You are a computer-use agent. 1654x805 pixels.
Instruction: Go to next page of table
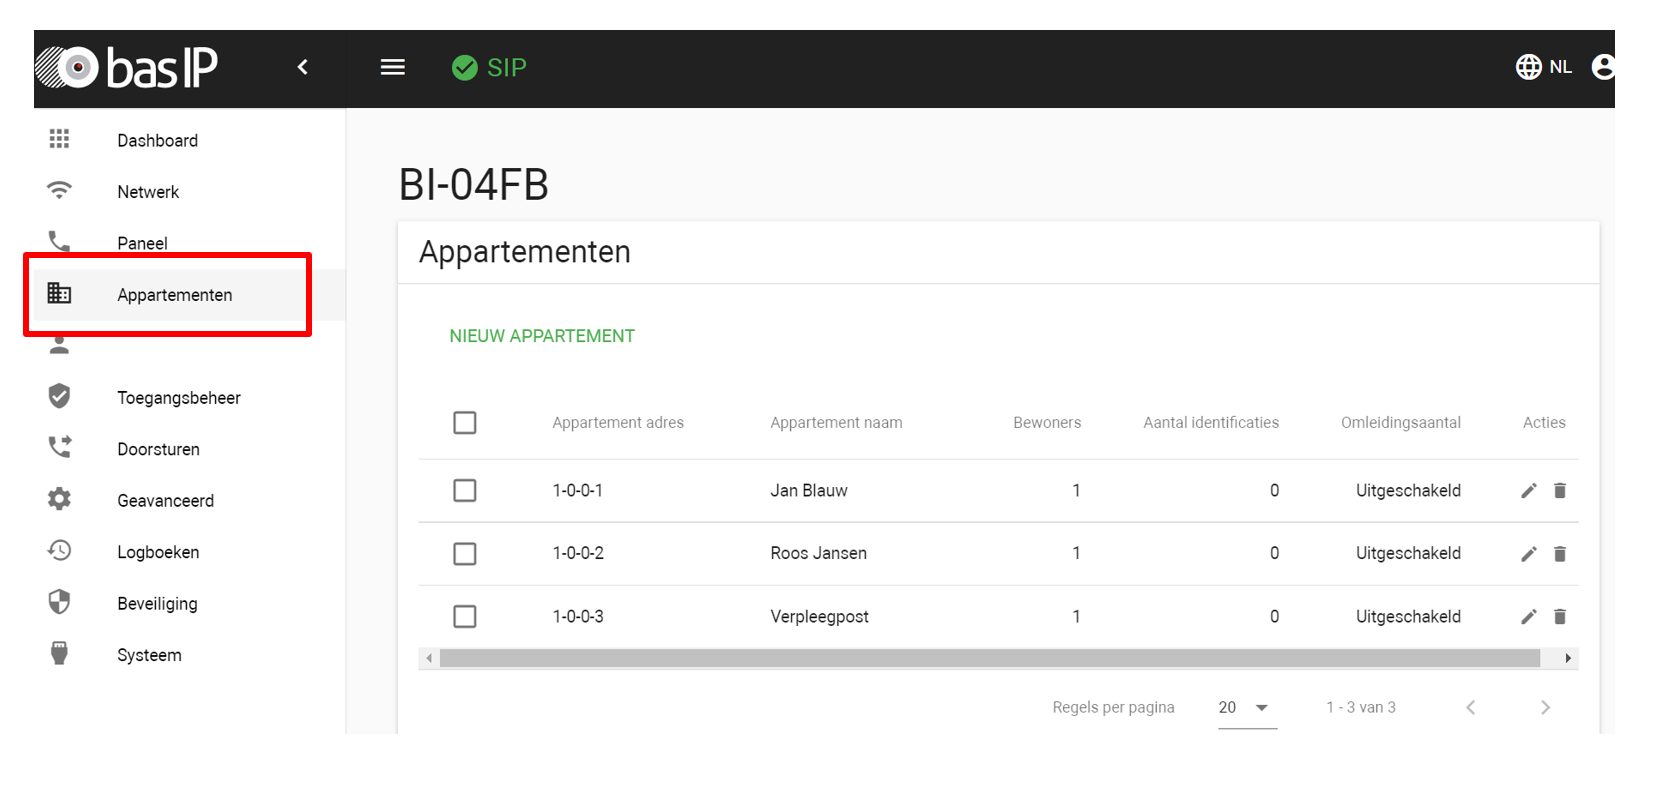[x=1545, y=707]
